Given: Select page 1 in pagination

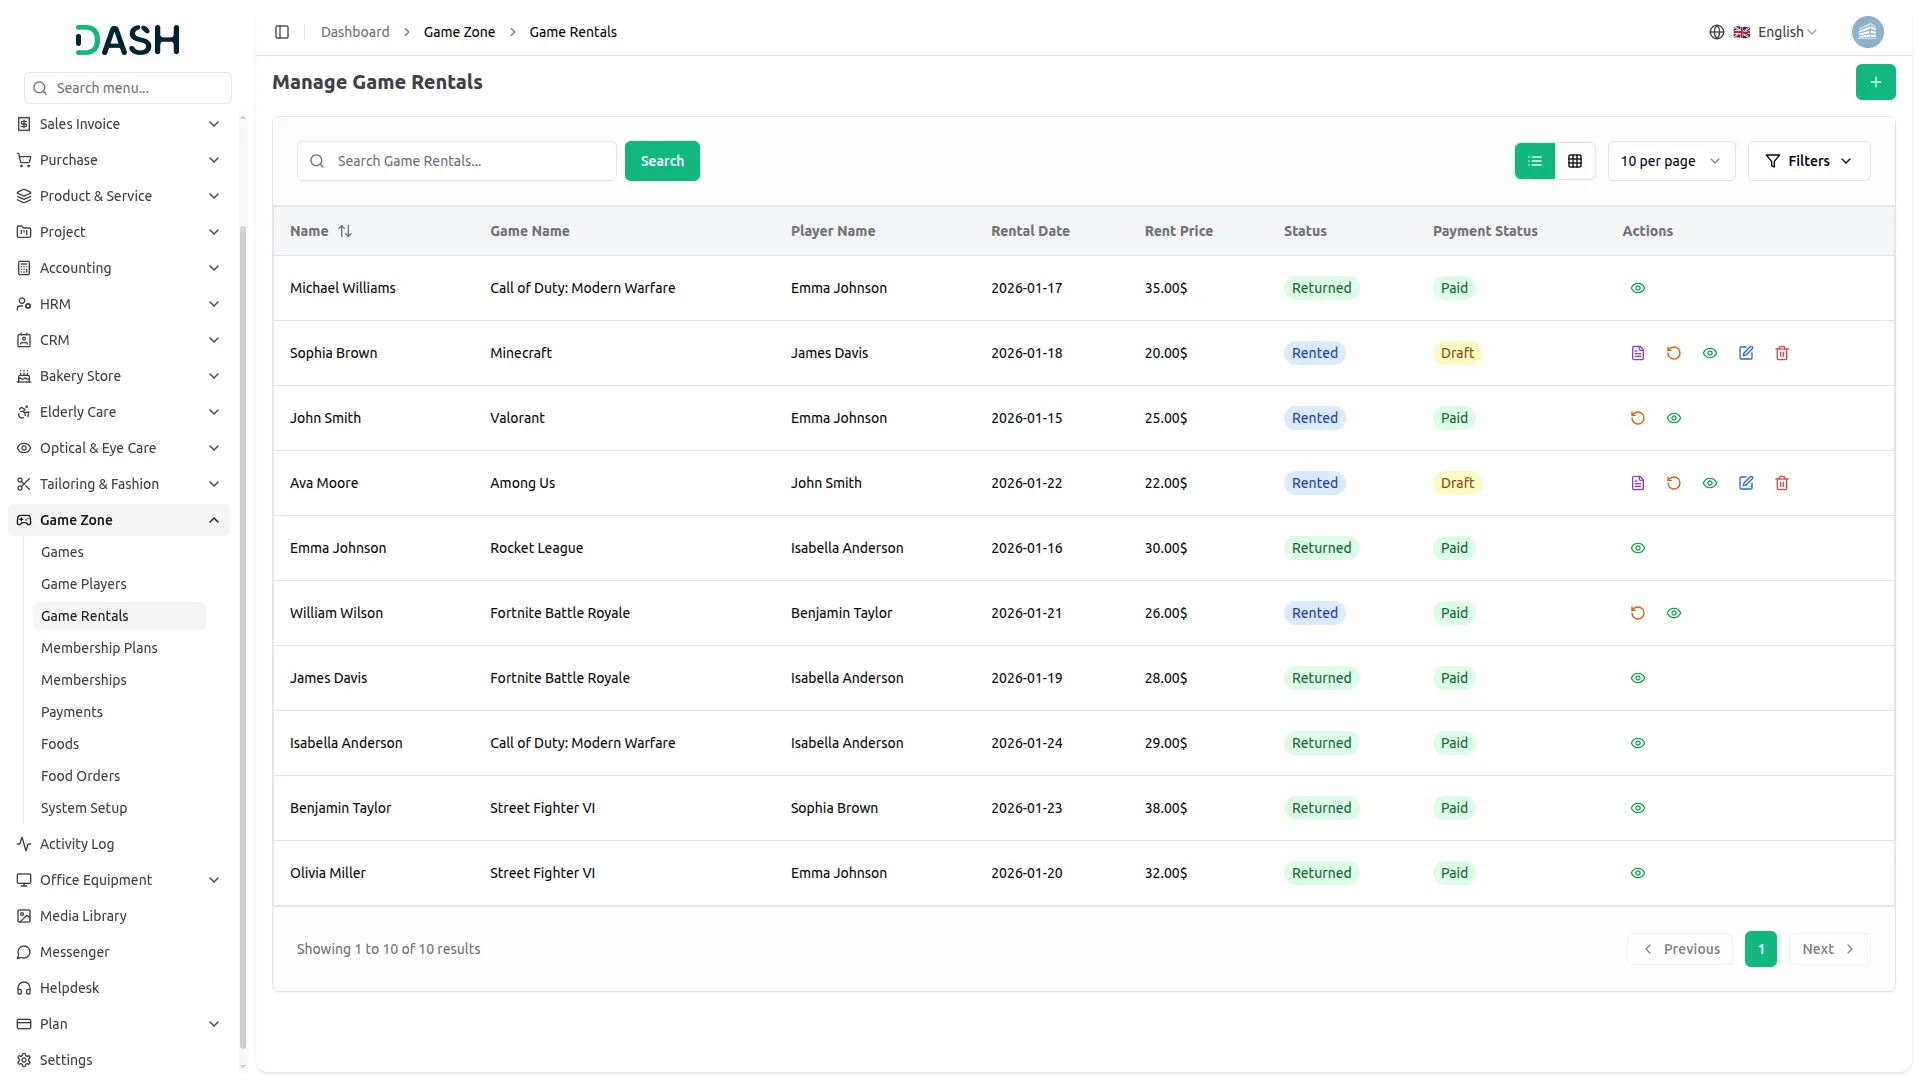Looking at the screenshot, I should pos(1761,949).
